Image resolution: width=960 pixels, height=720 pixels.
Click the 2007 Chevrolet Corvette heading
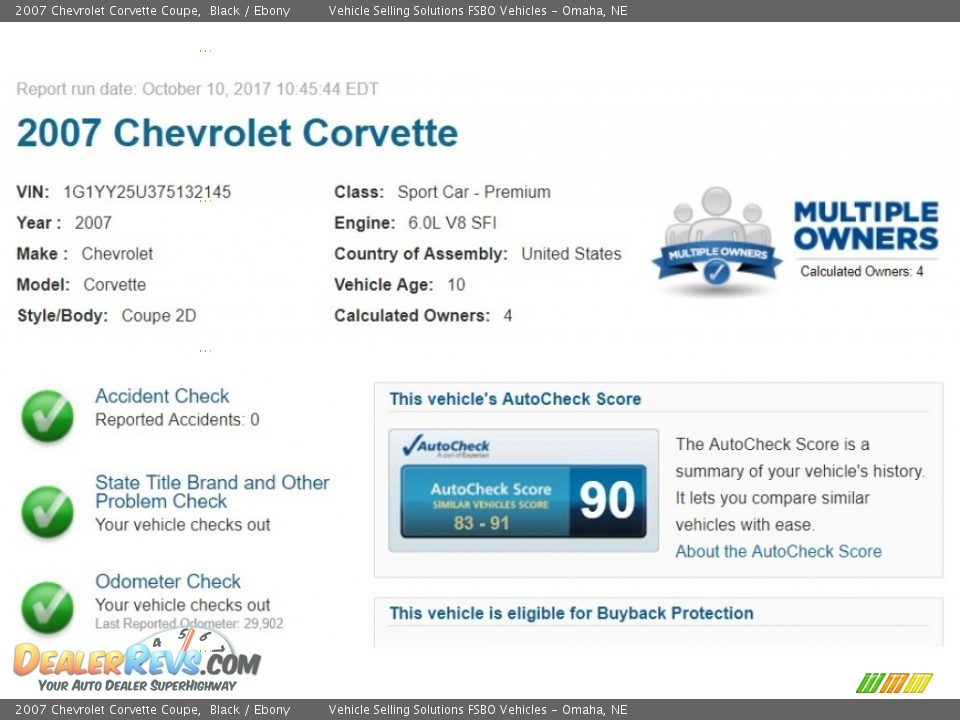238,133
